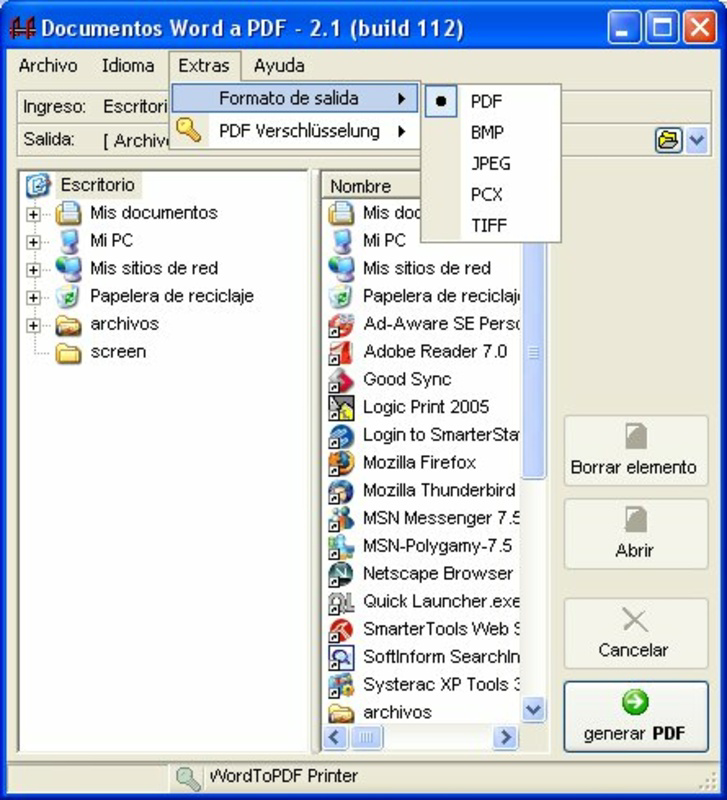Click the Nombre column header
The height and width of the screenshot is (800, 727).
(370, 186)
